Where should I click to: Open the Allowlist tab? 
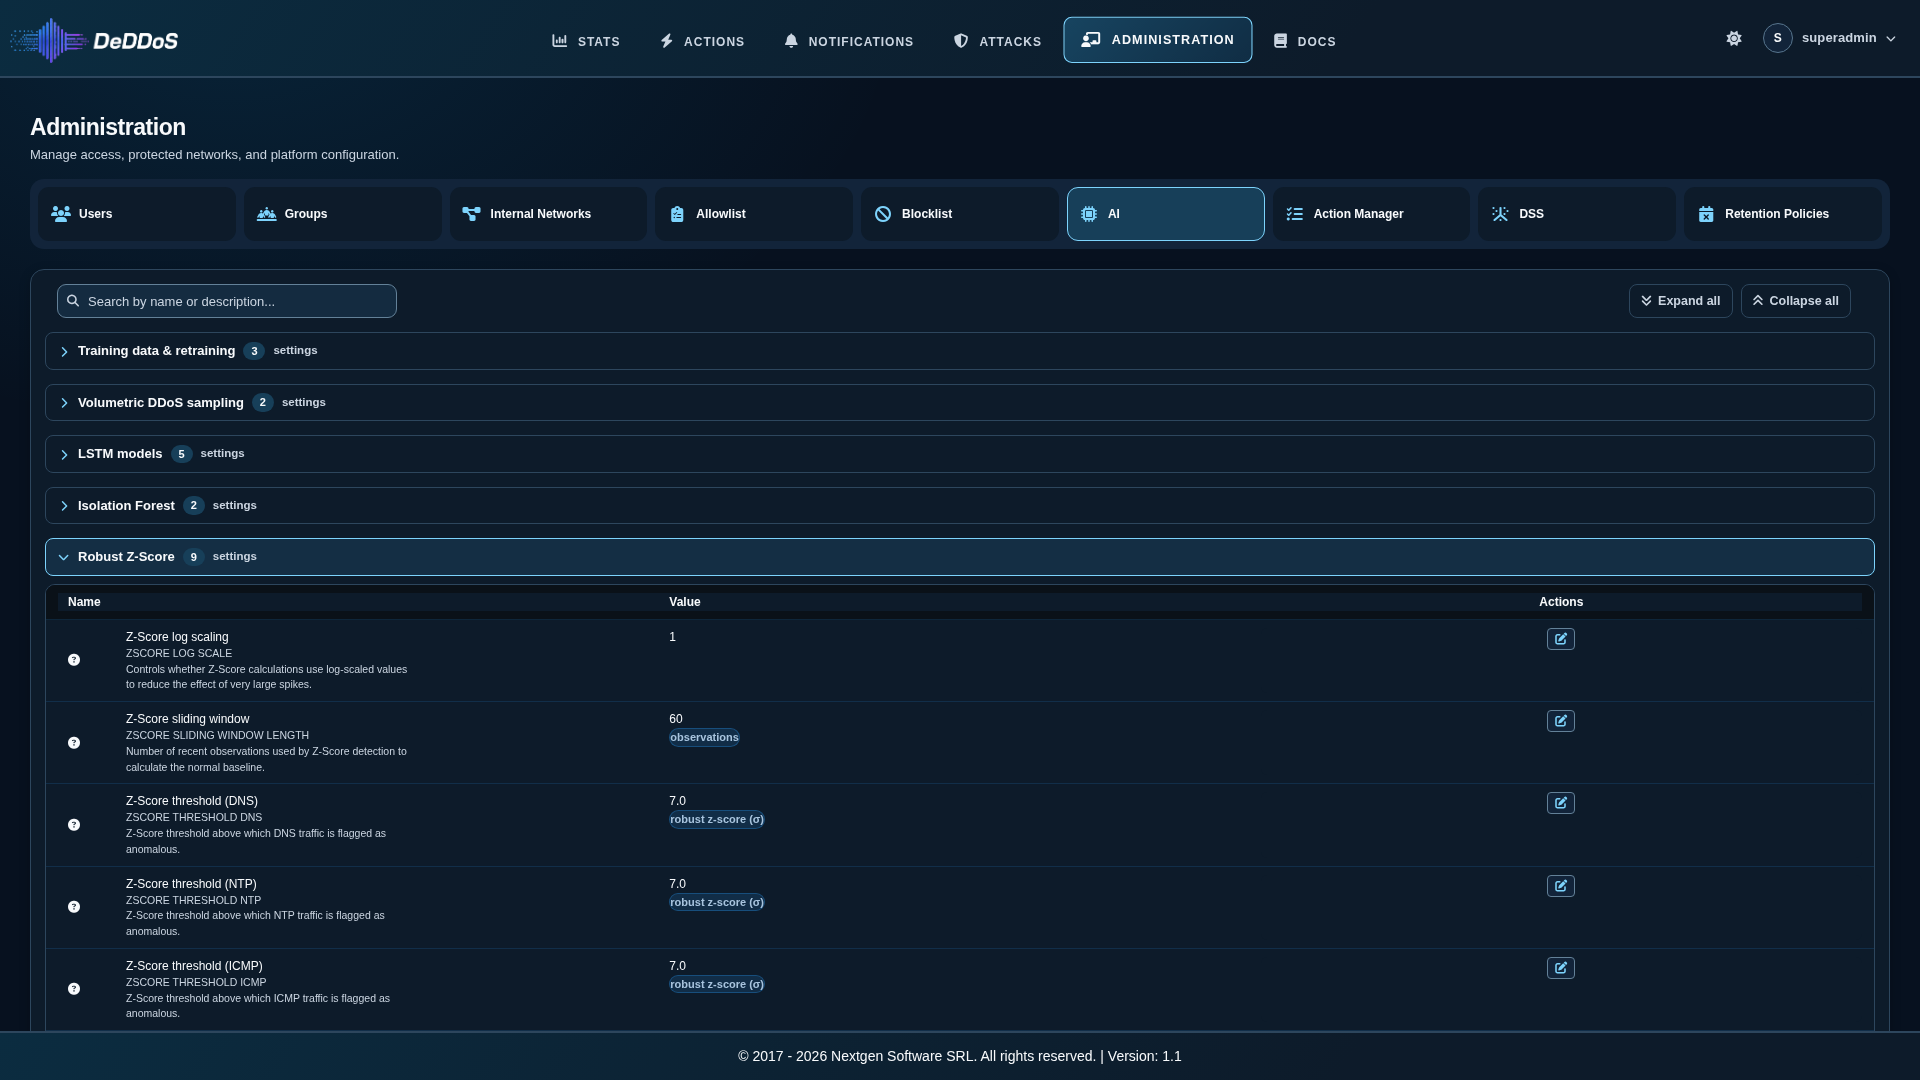pyautogui.click(x=754, y=214)
